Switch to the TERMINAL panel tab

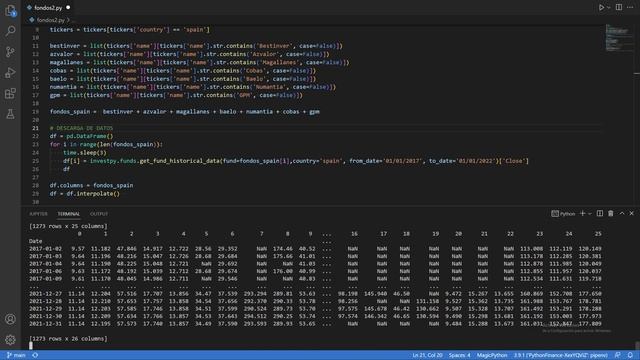[x=68, y=214]
